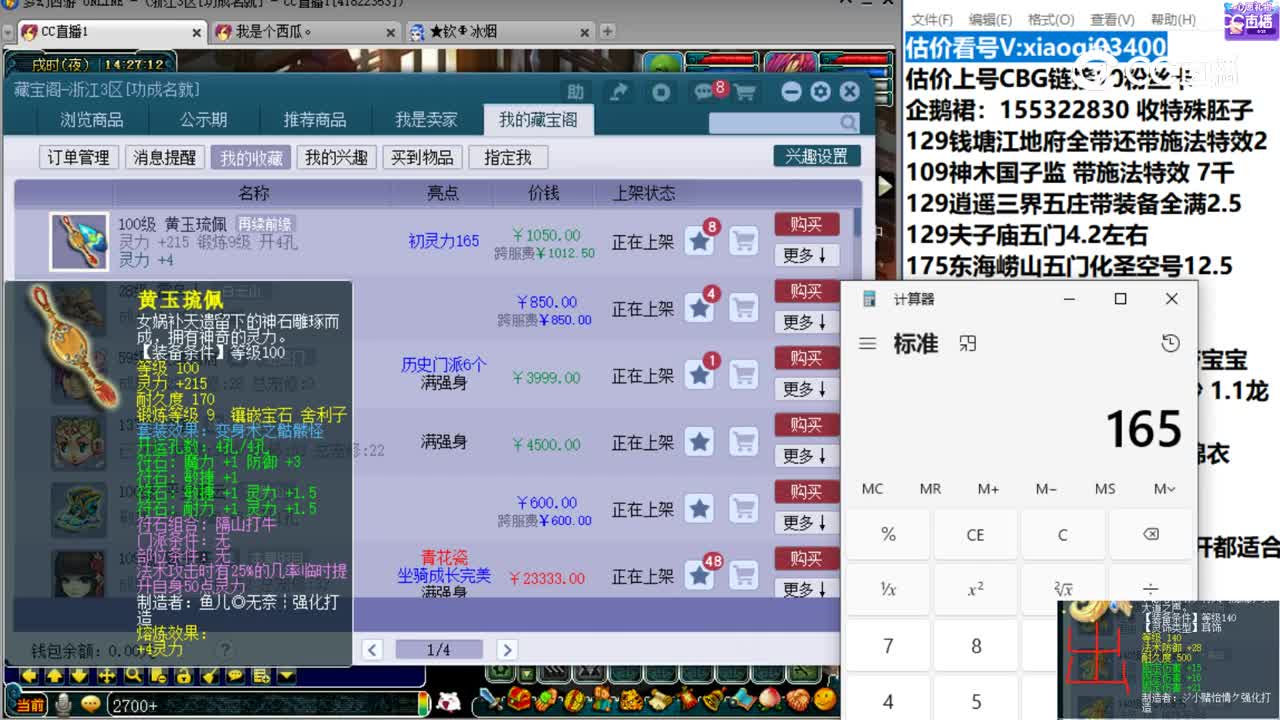Image resolution: width=1280 pixels, height=720 pixels.
Task: Toggle favorite star on ¥600.00 row
Action: click(700, 509)
